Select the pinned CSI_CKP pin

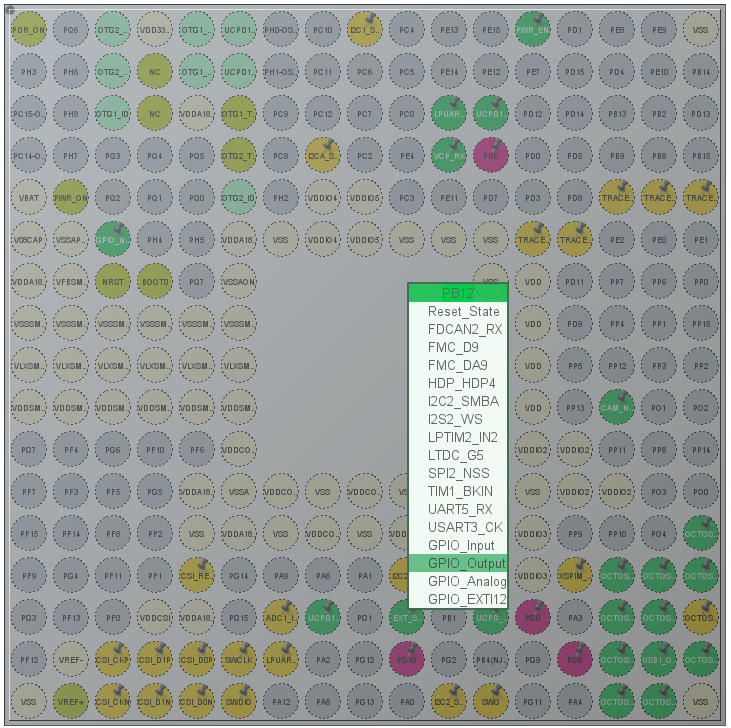click(113, 659)
